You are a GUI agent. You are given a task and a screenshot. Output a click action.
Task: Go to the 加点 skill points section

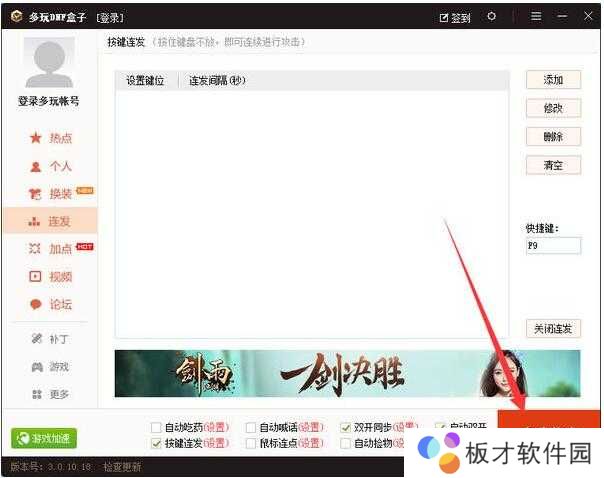[x=52, y=249]
